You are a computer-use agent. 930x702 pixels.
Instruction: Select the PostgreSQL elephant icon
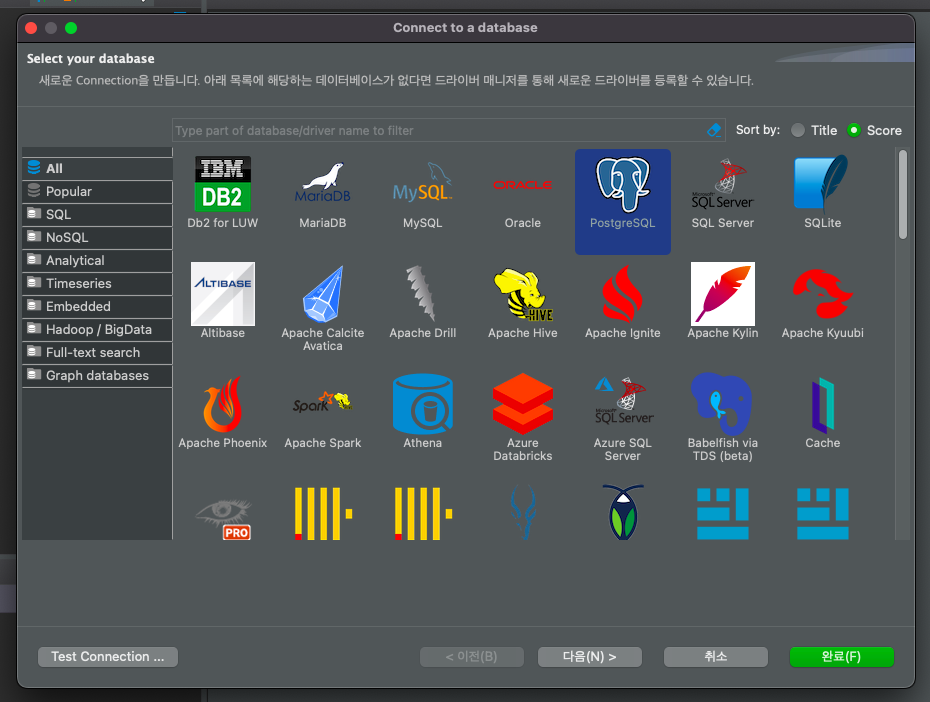623,184
